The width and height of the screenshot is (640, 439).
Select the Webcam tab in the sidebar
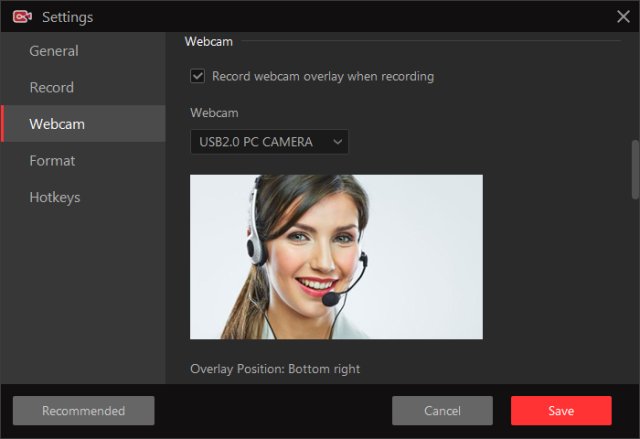point(83,124)
